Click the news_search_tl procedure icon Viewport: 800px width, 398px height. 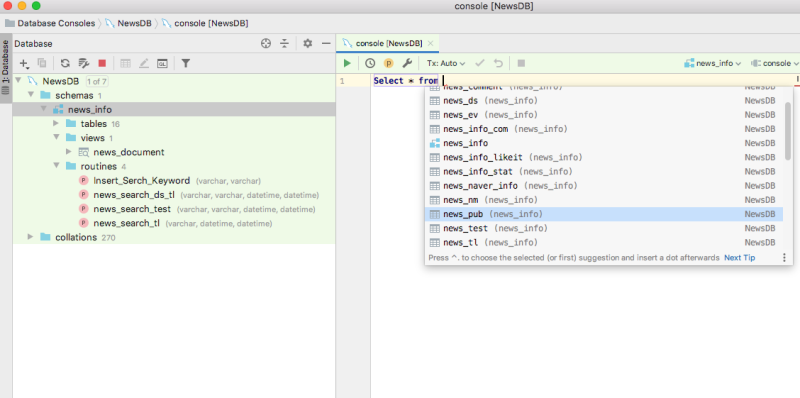84,223
